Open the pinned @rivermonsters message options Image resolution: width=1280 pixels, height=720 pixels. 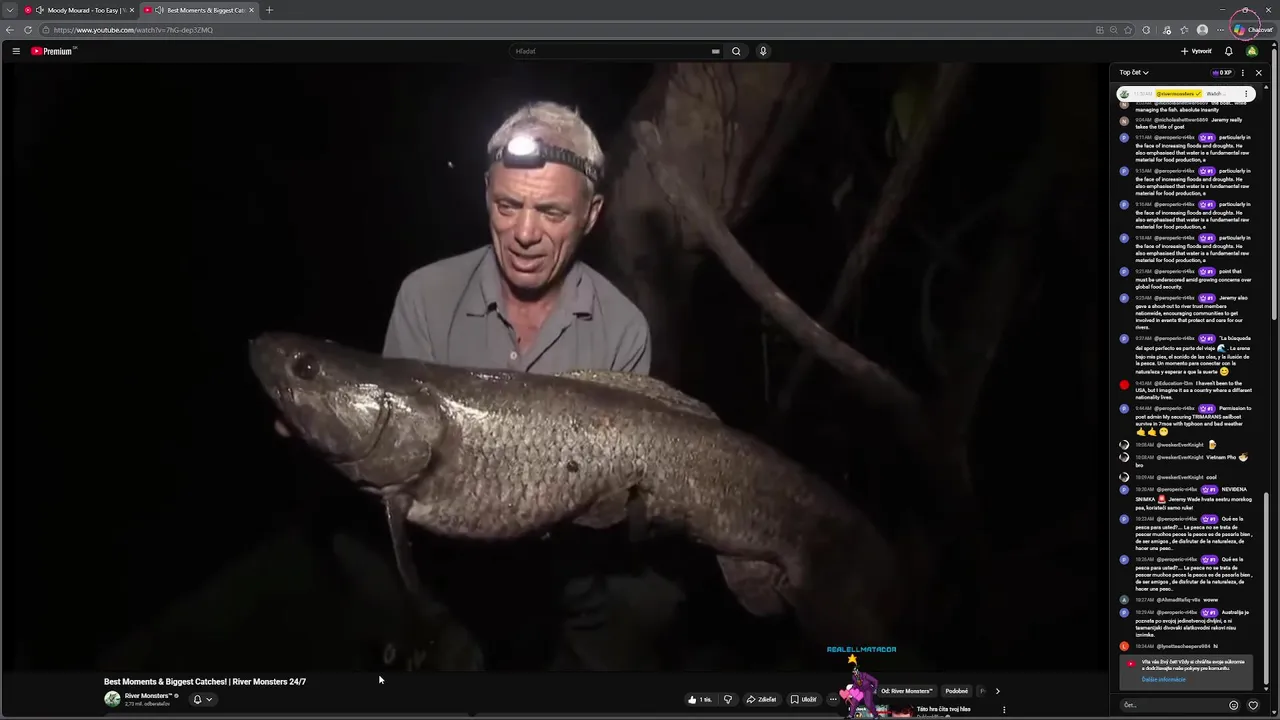point(1246,94)
